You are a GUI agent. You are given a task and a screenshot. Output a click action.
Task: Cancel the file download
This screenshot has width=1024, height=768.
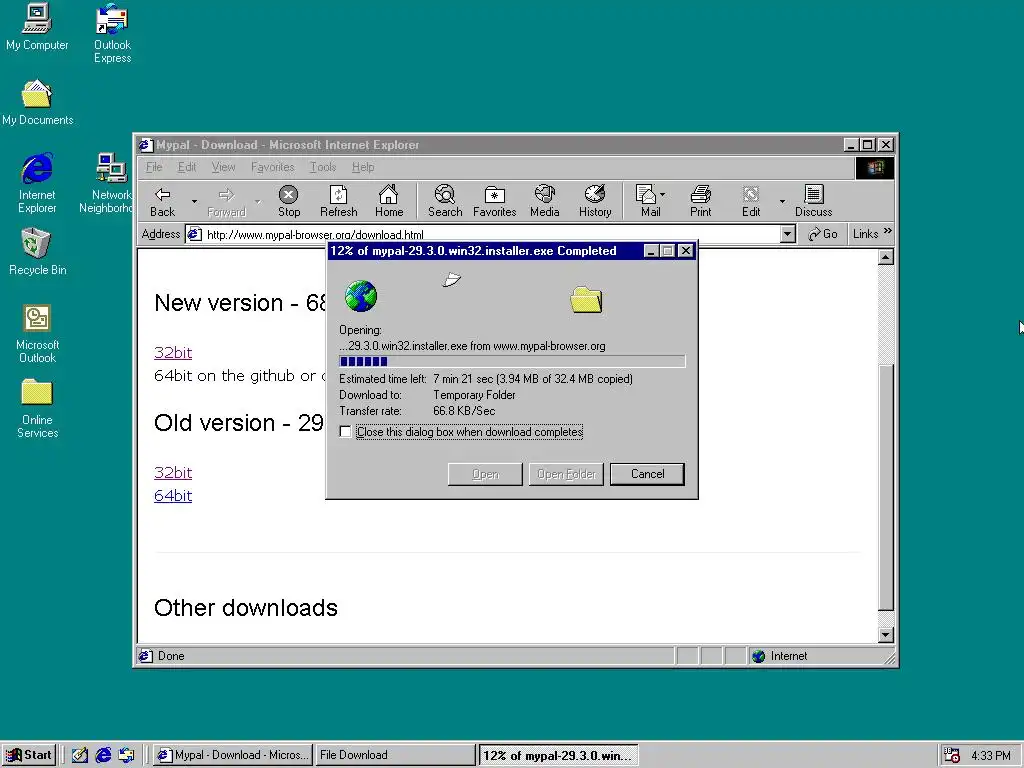647,474
